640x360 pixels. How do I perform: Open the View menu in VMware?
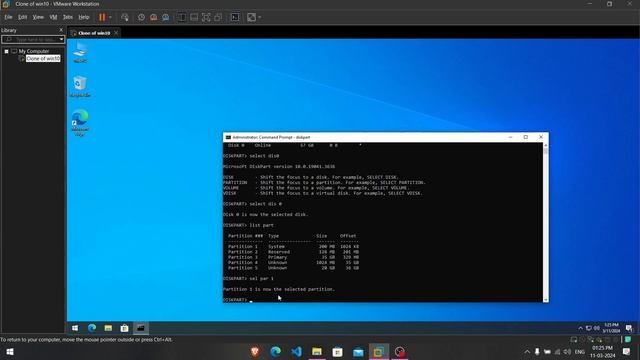(x=38, y=17)
